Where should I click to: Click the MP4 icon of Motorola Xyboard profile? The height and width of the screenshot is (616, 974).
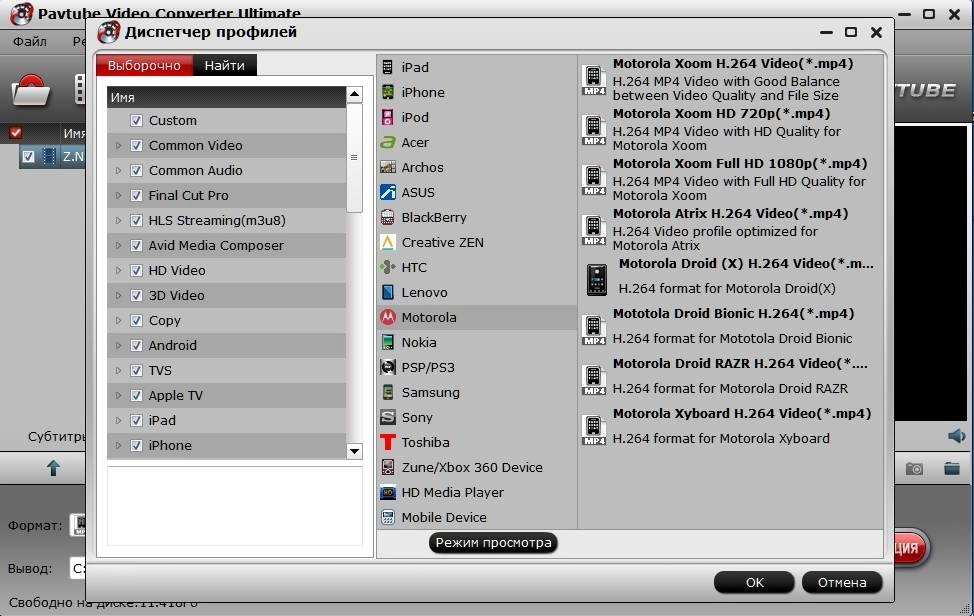point(594,430)
